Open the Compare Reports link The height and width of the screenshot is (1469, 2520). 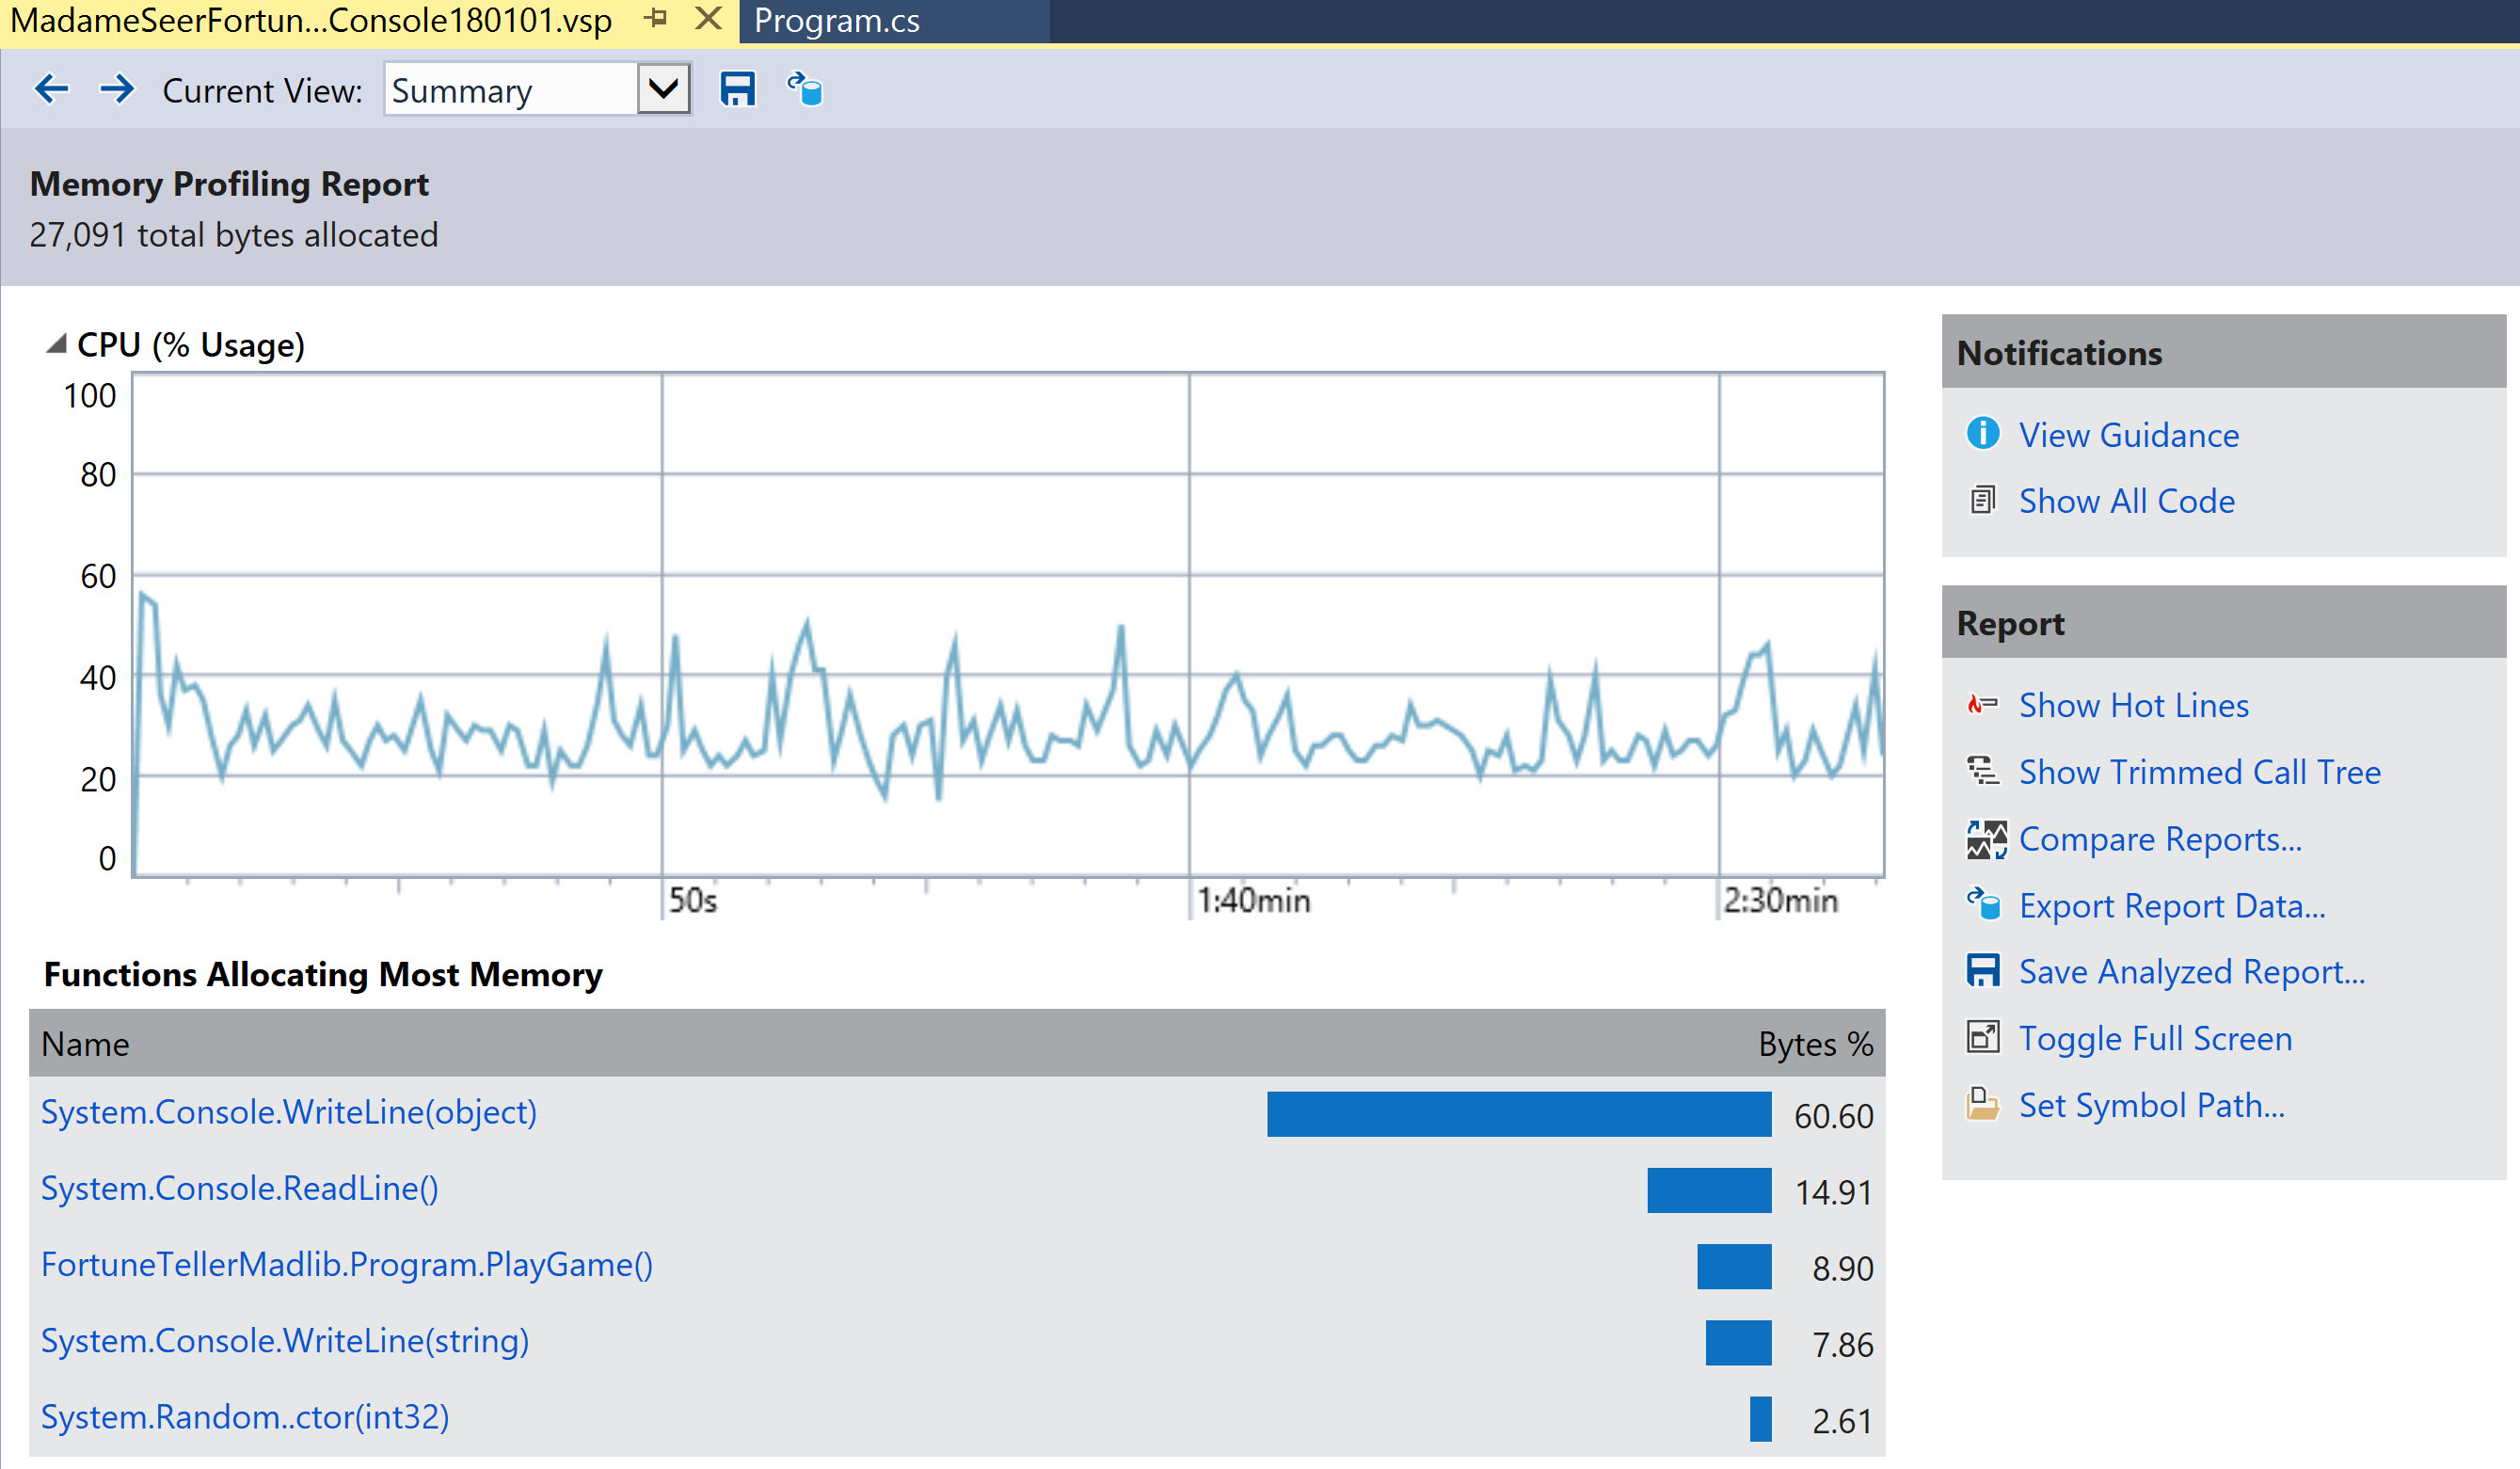click(x=2160, y=839)
